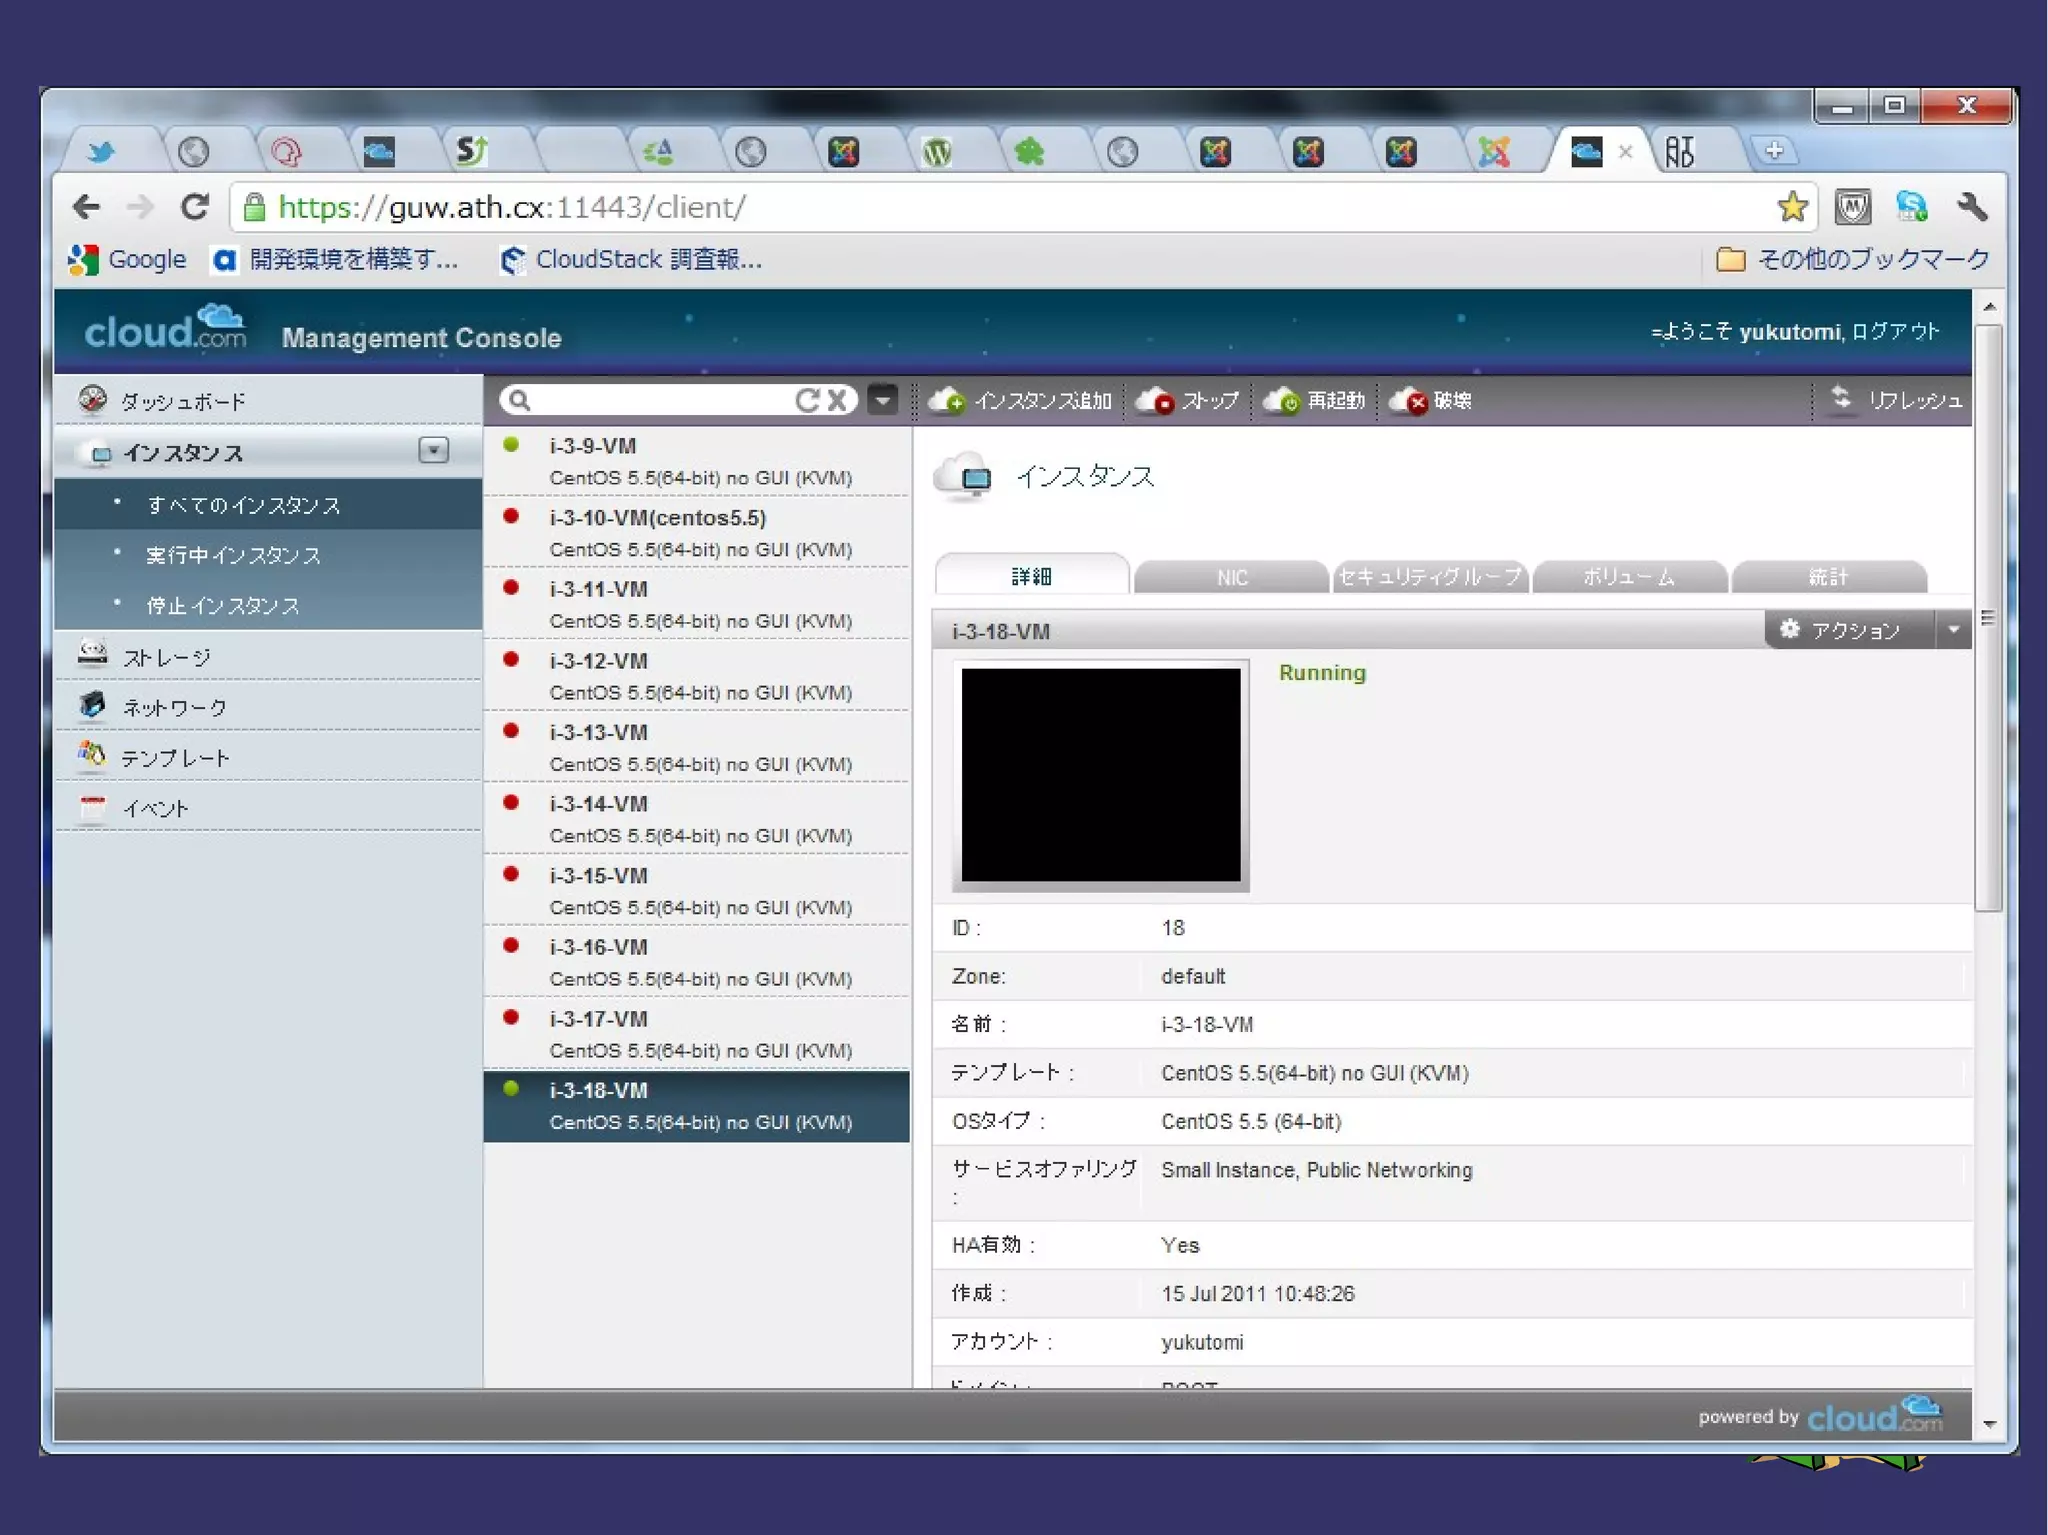Screen dimensions: 2048x1535
Task: Switch to the NIC tab
Action: [x=1232, y=577]
